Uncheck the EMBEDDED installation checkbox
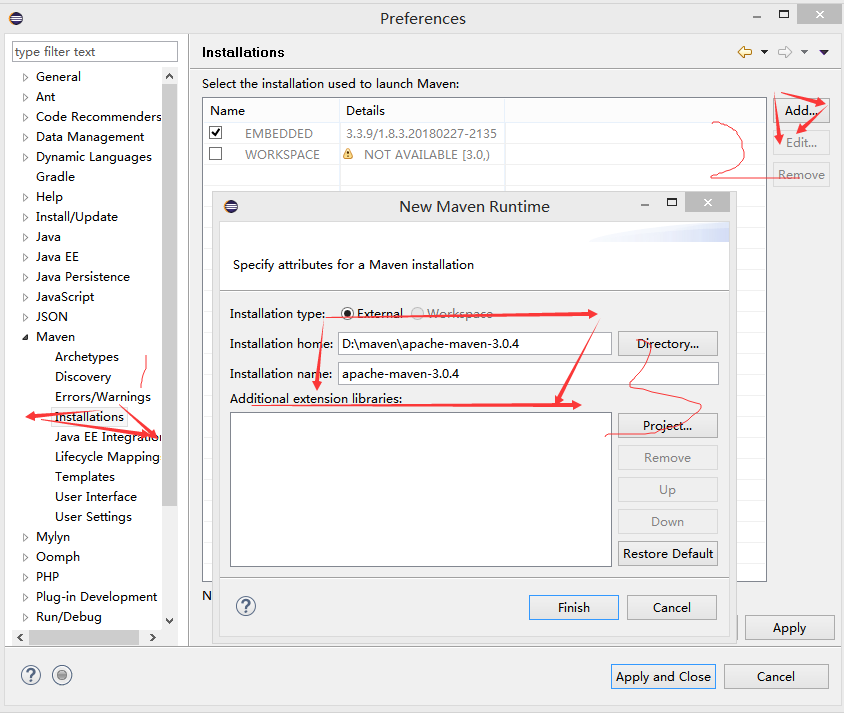Screen dimensions: 844x713 216,132
